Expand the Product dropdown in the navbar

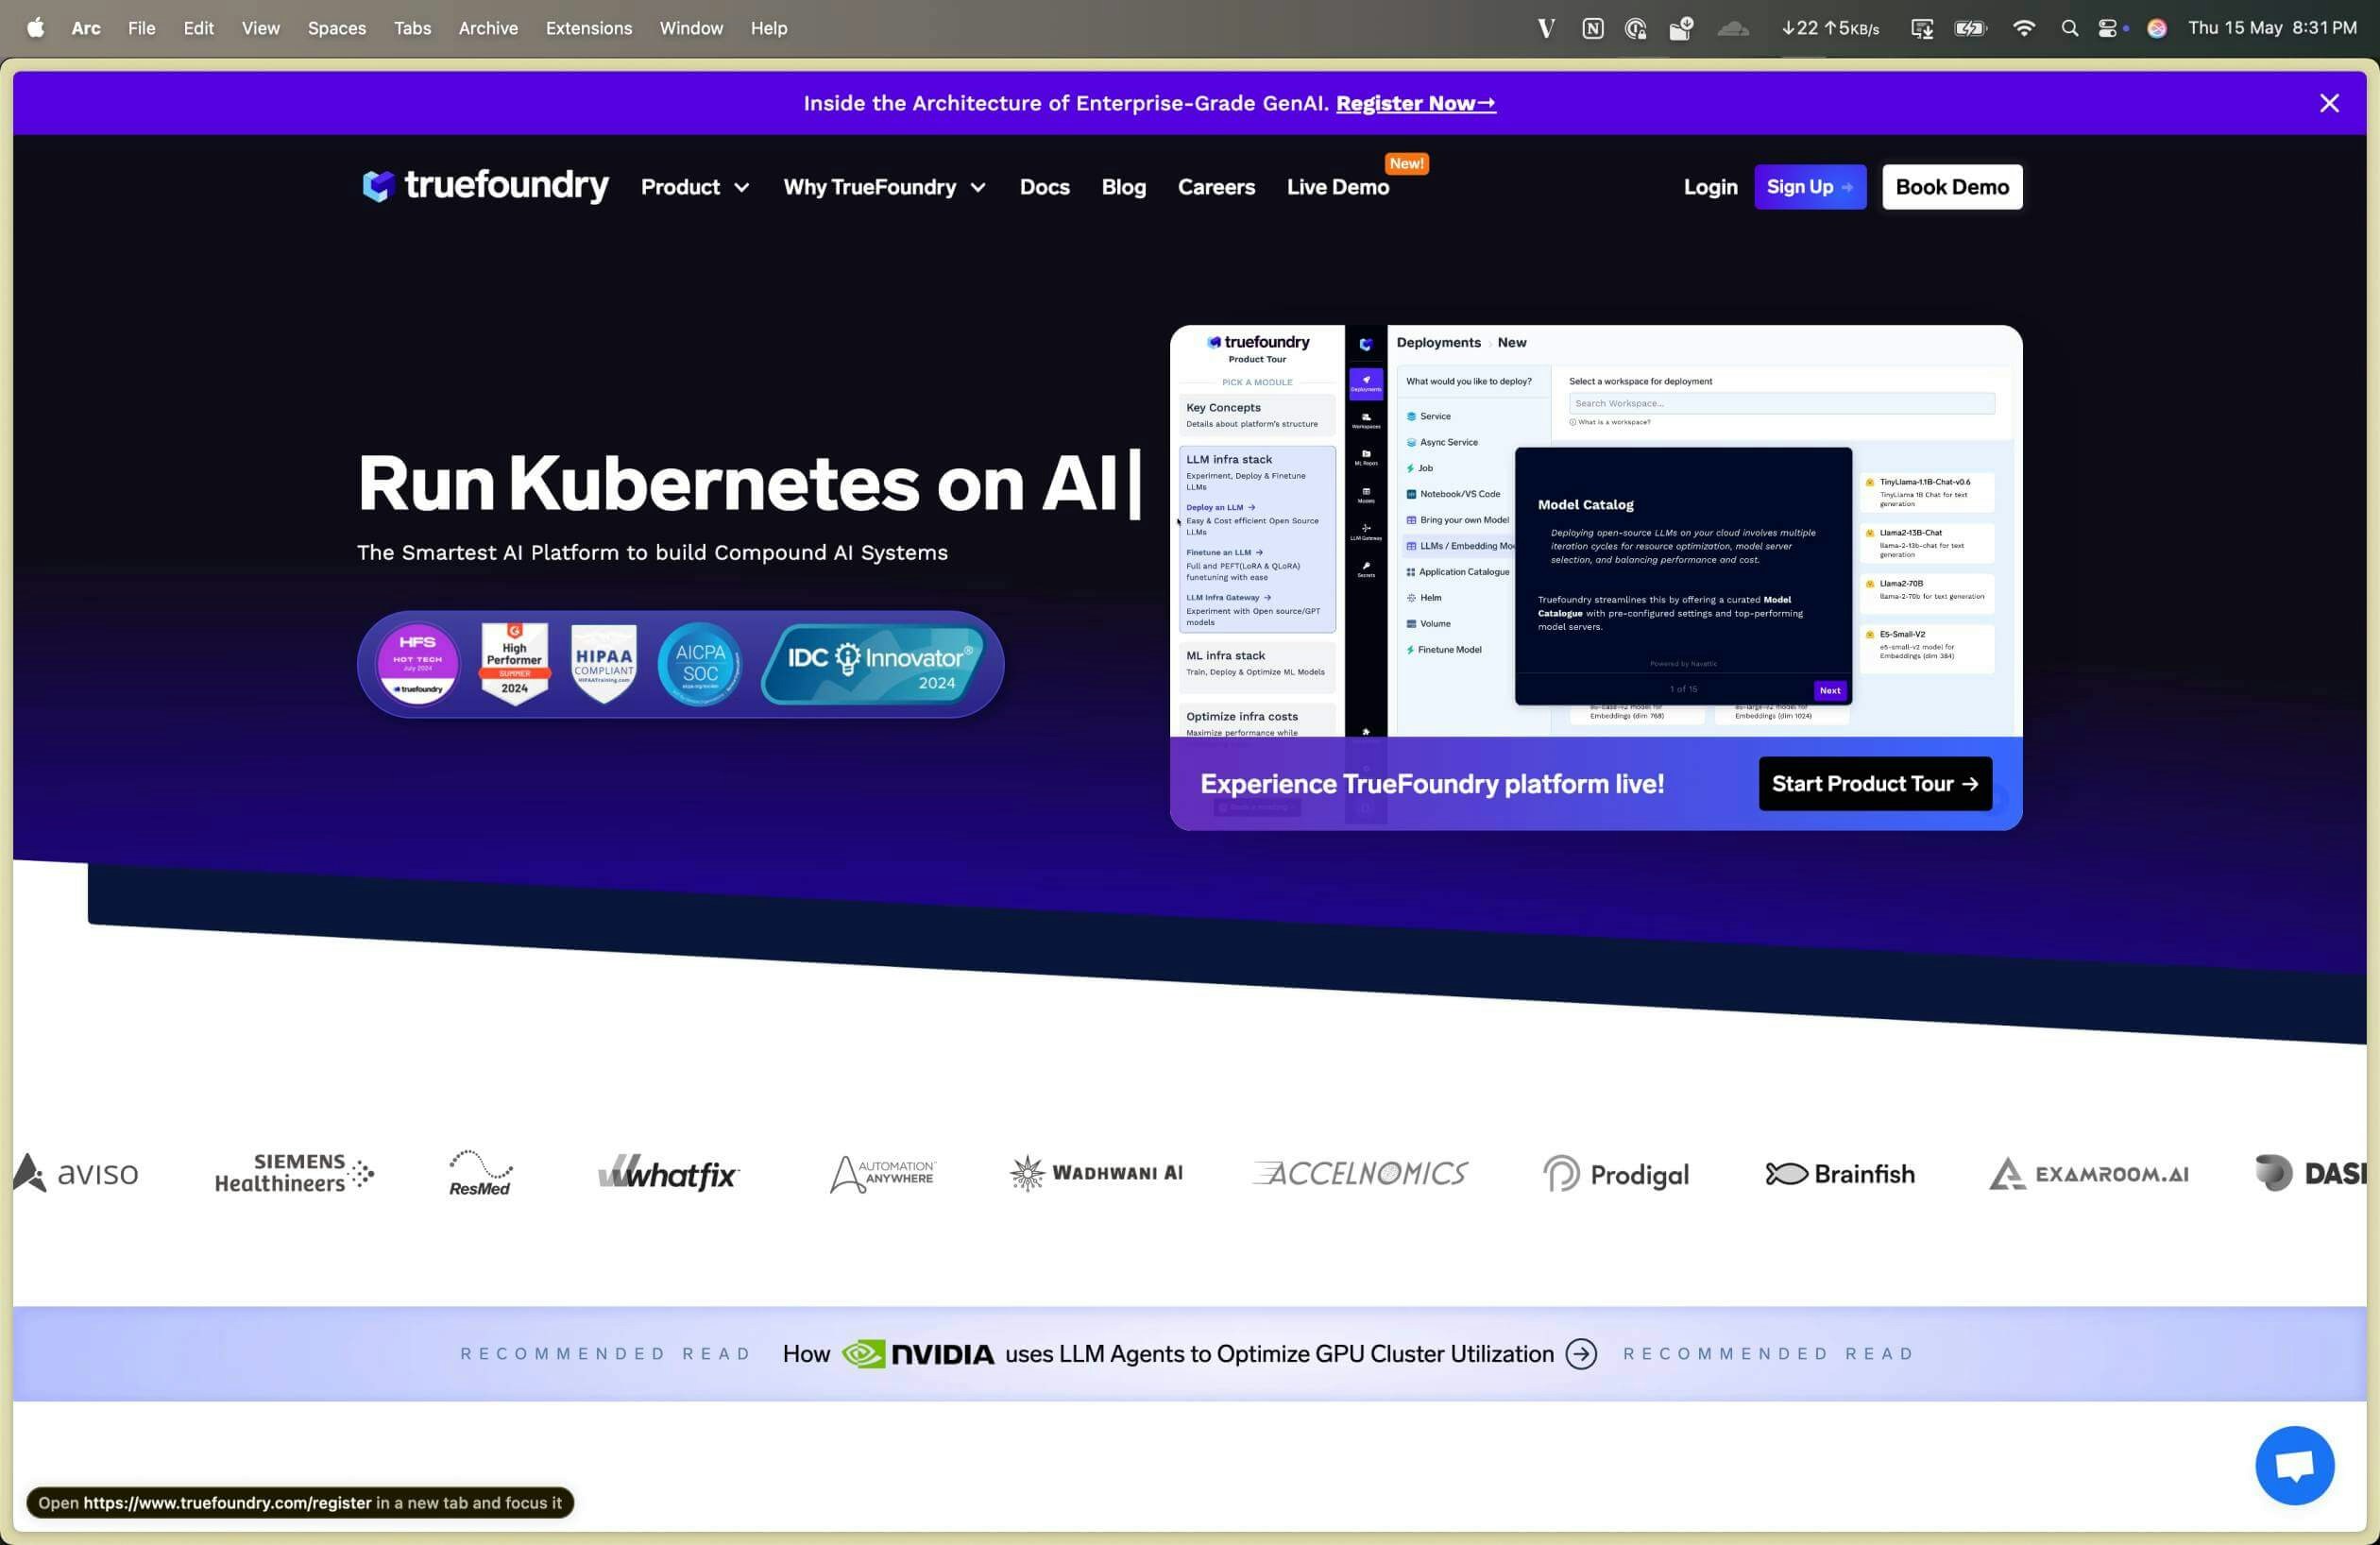point(695,187)
